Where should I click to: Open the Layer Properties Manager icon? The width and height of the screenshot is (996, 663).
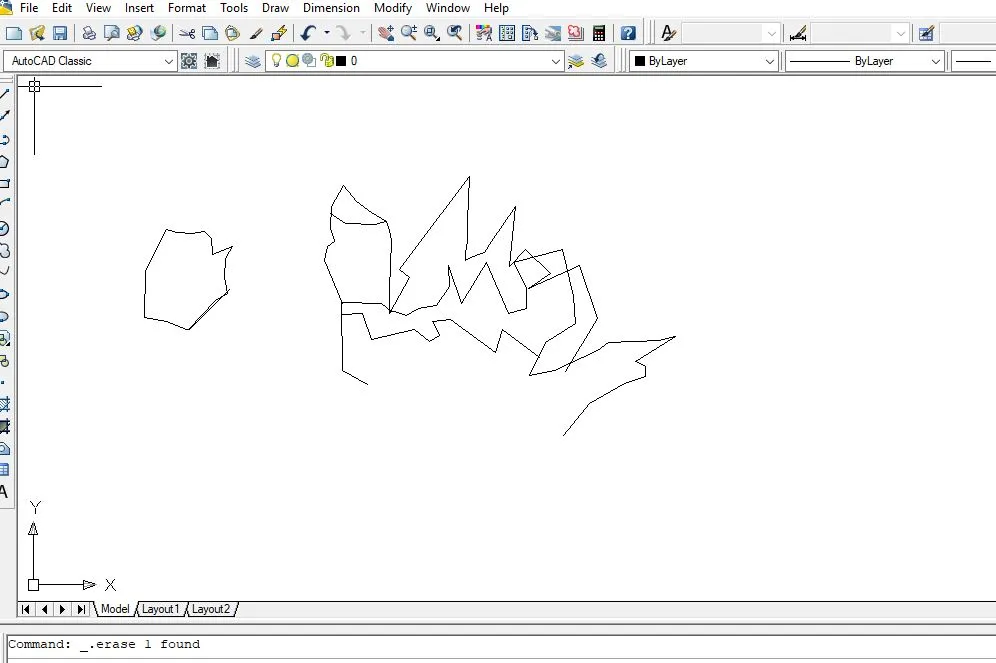click(x=253, y=61)
